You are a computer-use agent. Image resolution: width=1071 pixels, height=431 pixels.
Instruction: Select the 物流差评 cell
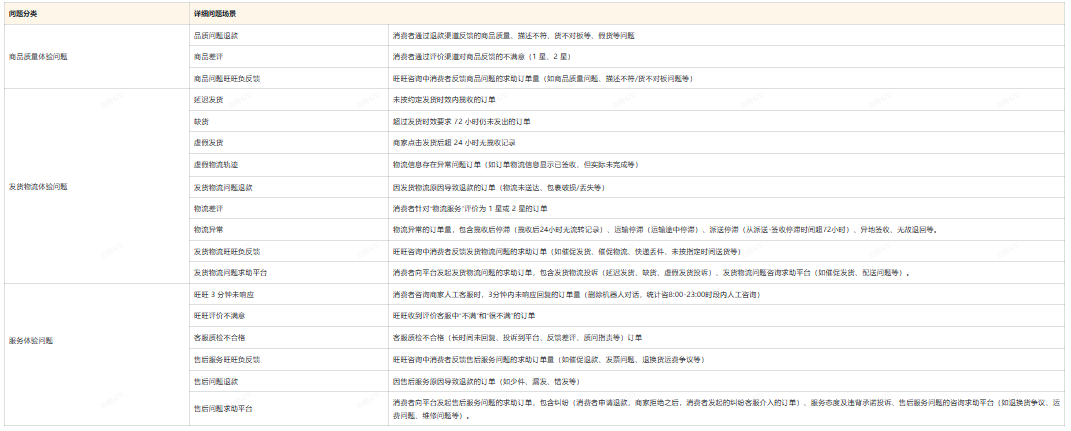[x=208, y=208]
